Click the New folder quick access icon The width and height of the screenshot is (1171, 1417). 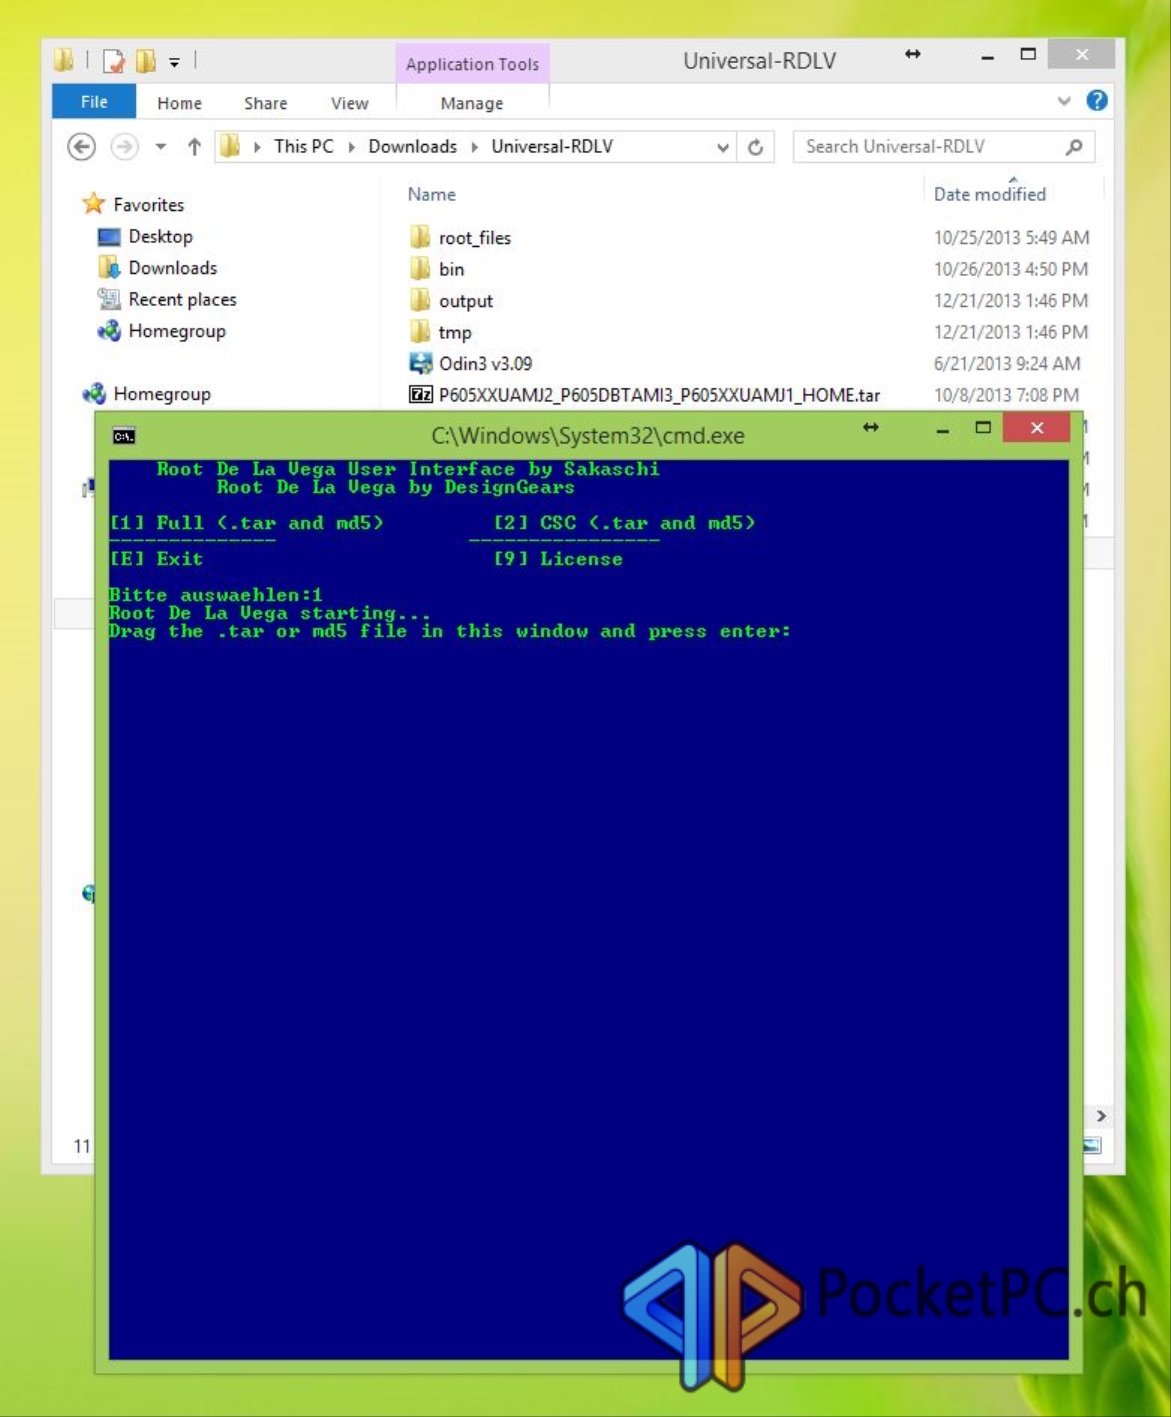[x=146, y=62]
